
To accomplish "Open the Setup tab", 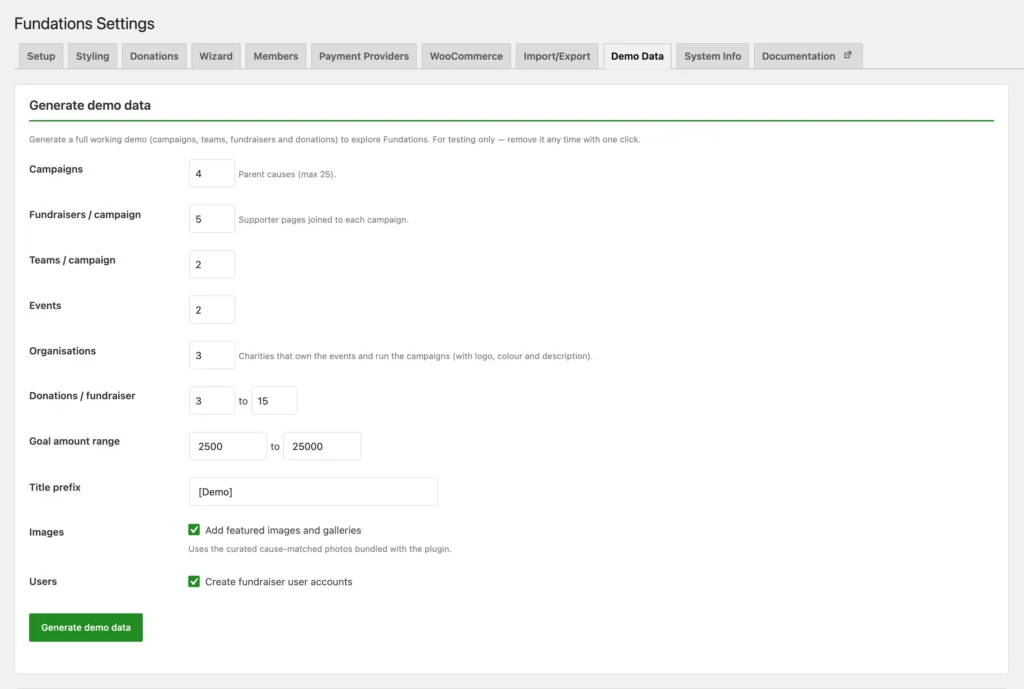I will click(x=41, y=56).
